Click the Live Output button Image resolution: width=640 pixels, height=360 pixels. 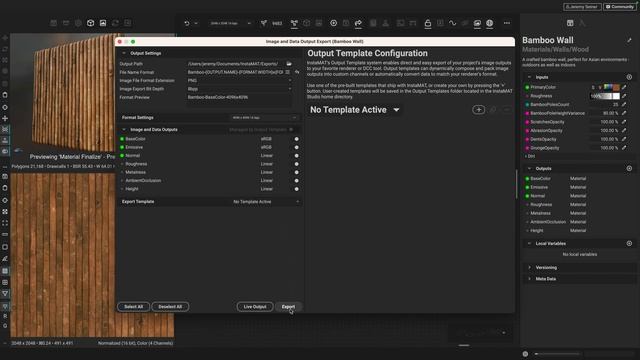[x=255, y=307]
